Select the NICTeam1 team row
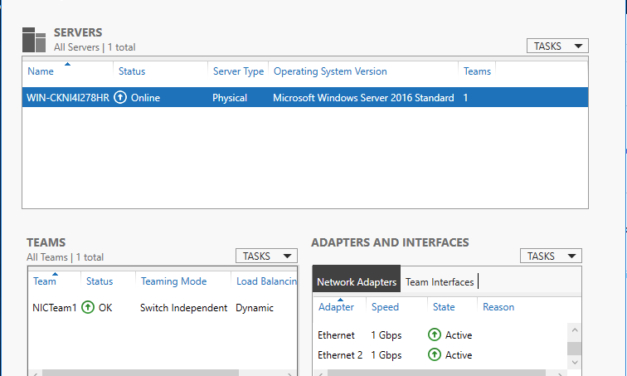The height and width of the screenshot is (376, 627). click(x=163, y=307)
